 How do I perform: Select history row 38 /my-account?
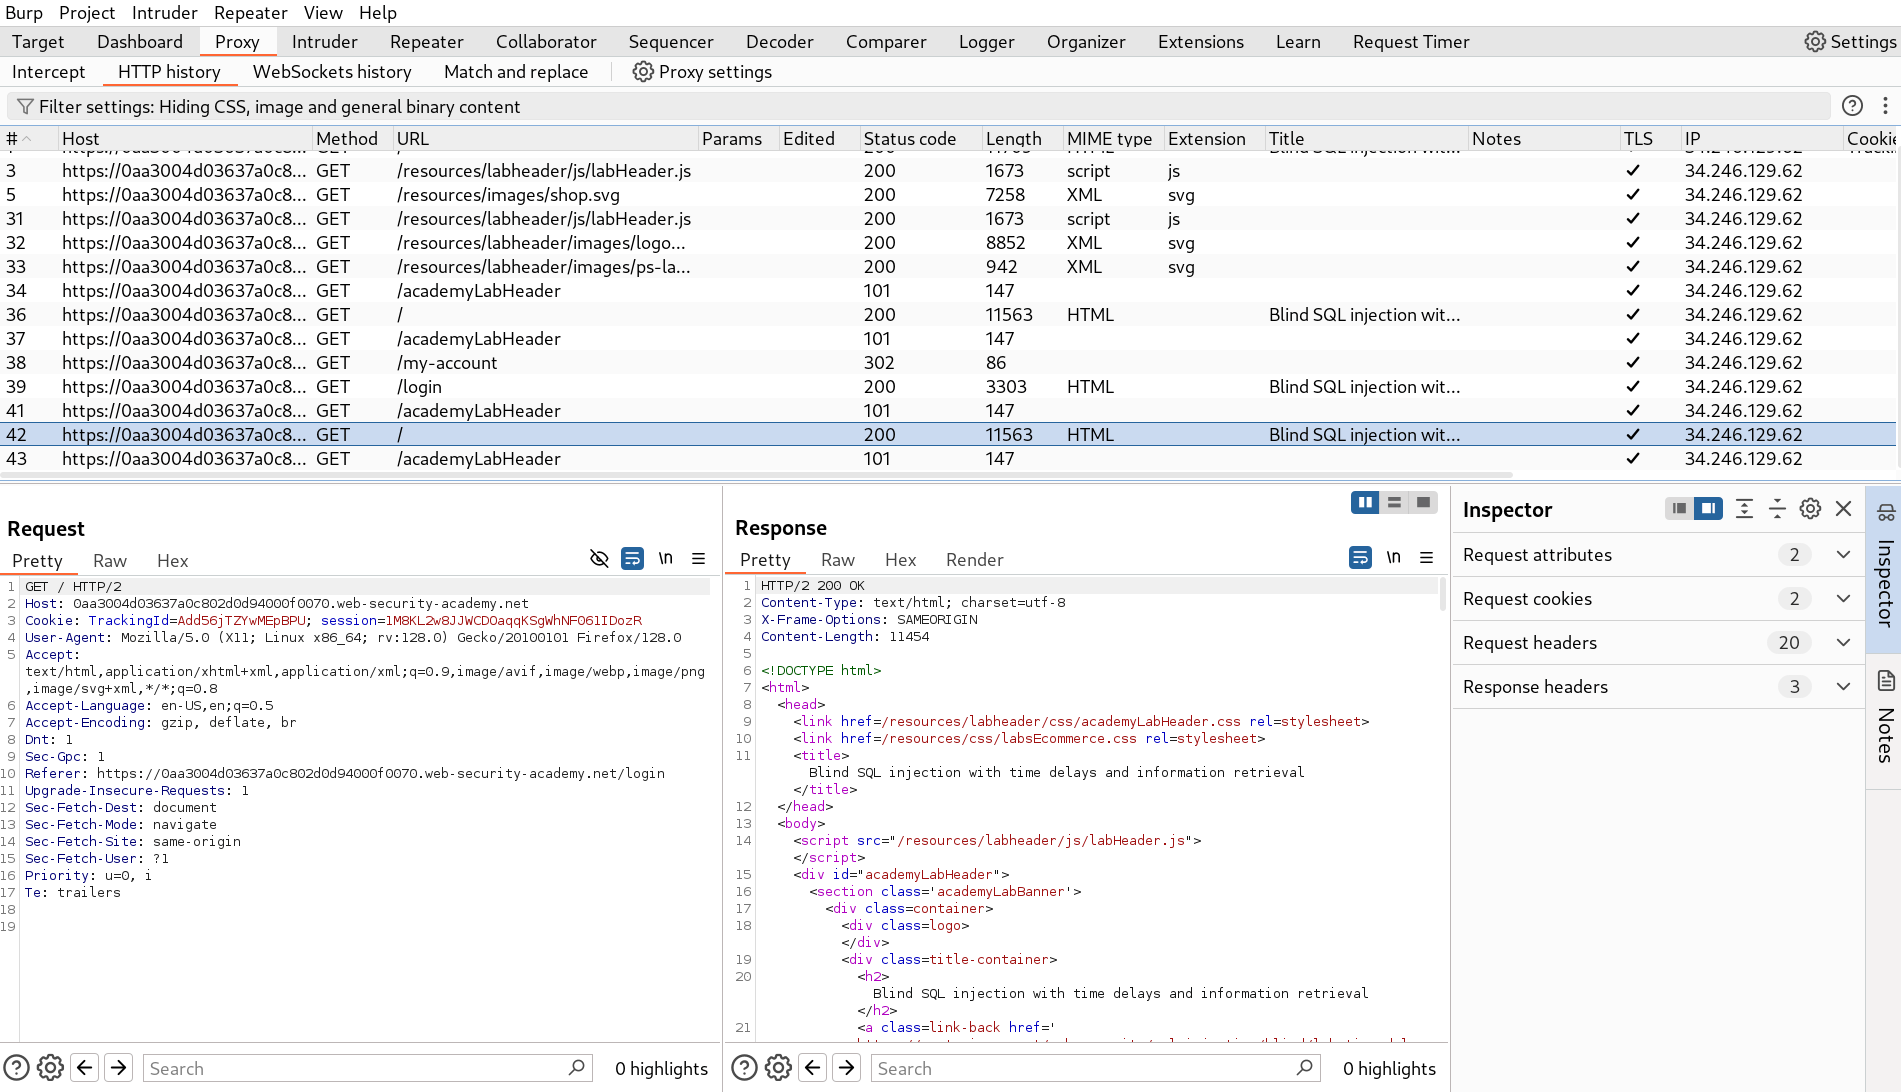(948, 362)
